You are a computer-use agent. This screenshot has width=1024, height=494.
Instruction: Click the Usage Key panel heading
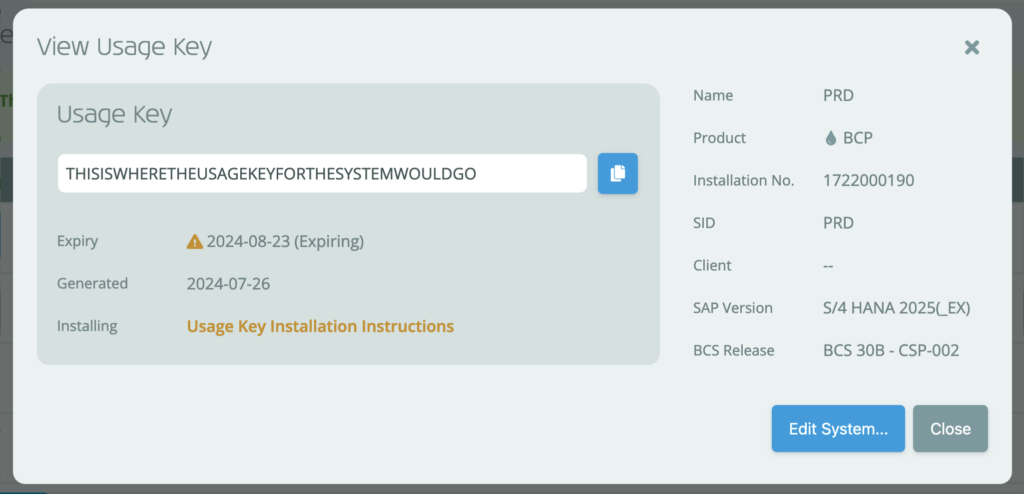pos(114,115)
